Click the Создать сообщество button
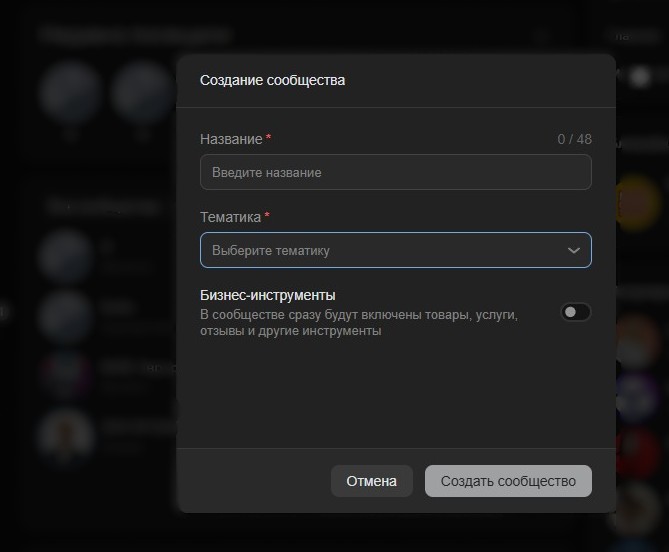 point(508,481)
